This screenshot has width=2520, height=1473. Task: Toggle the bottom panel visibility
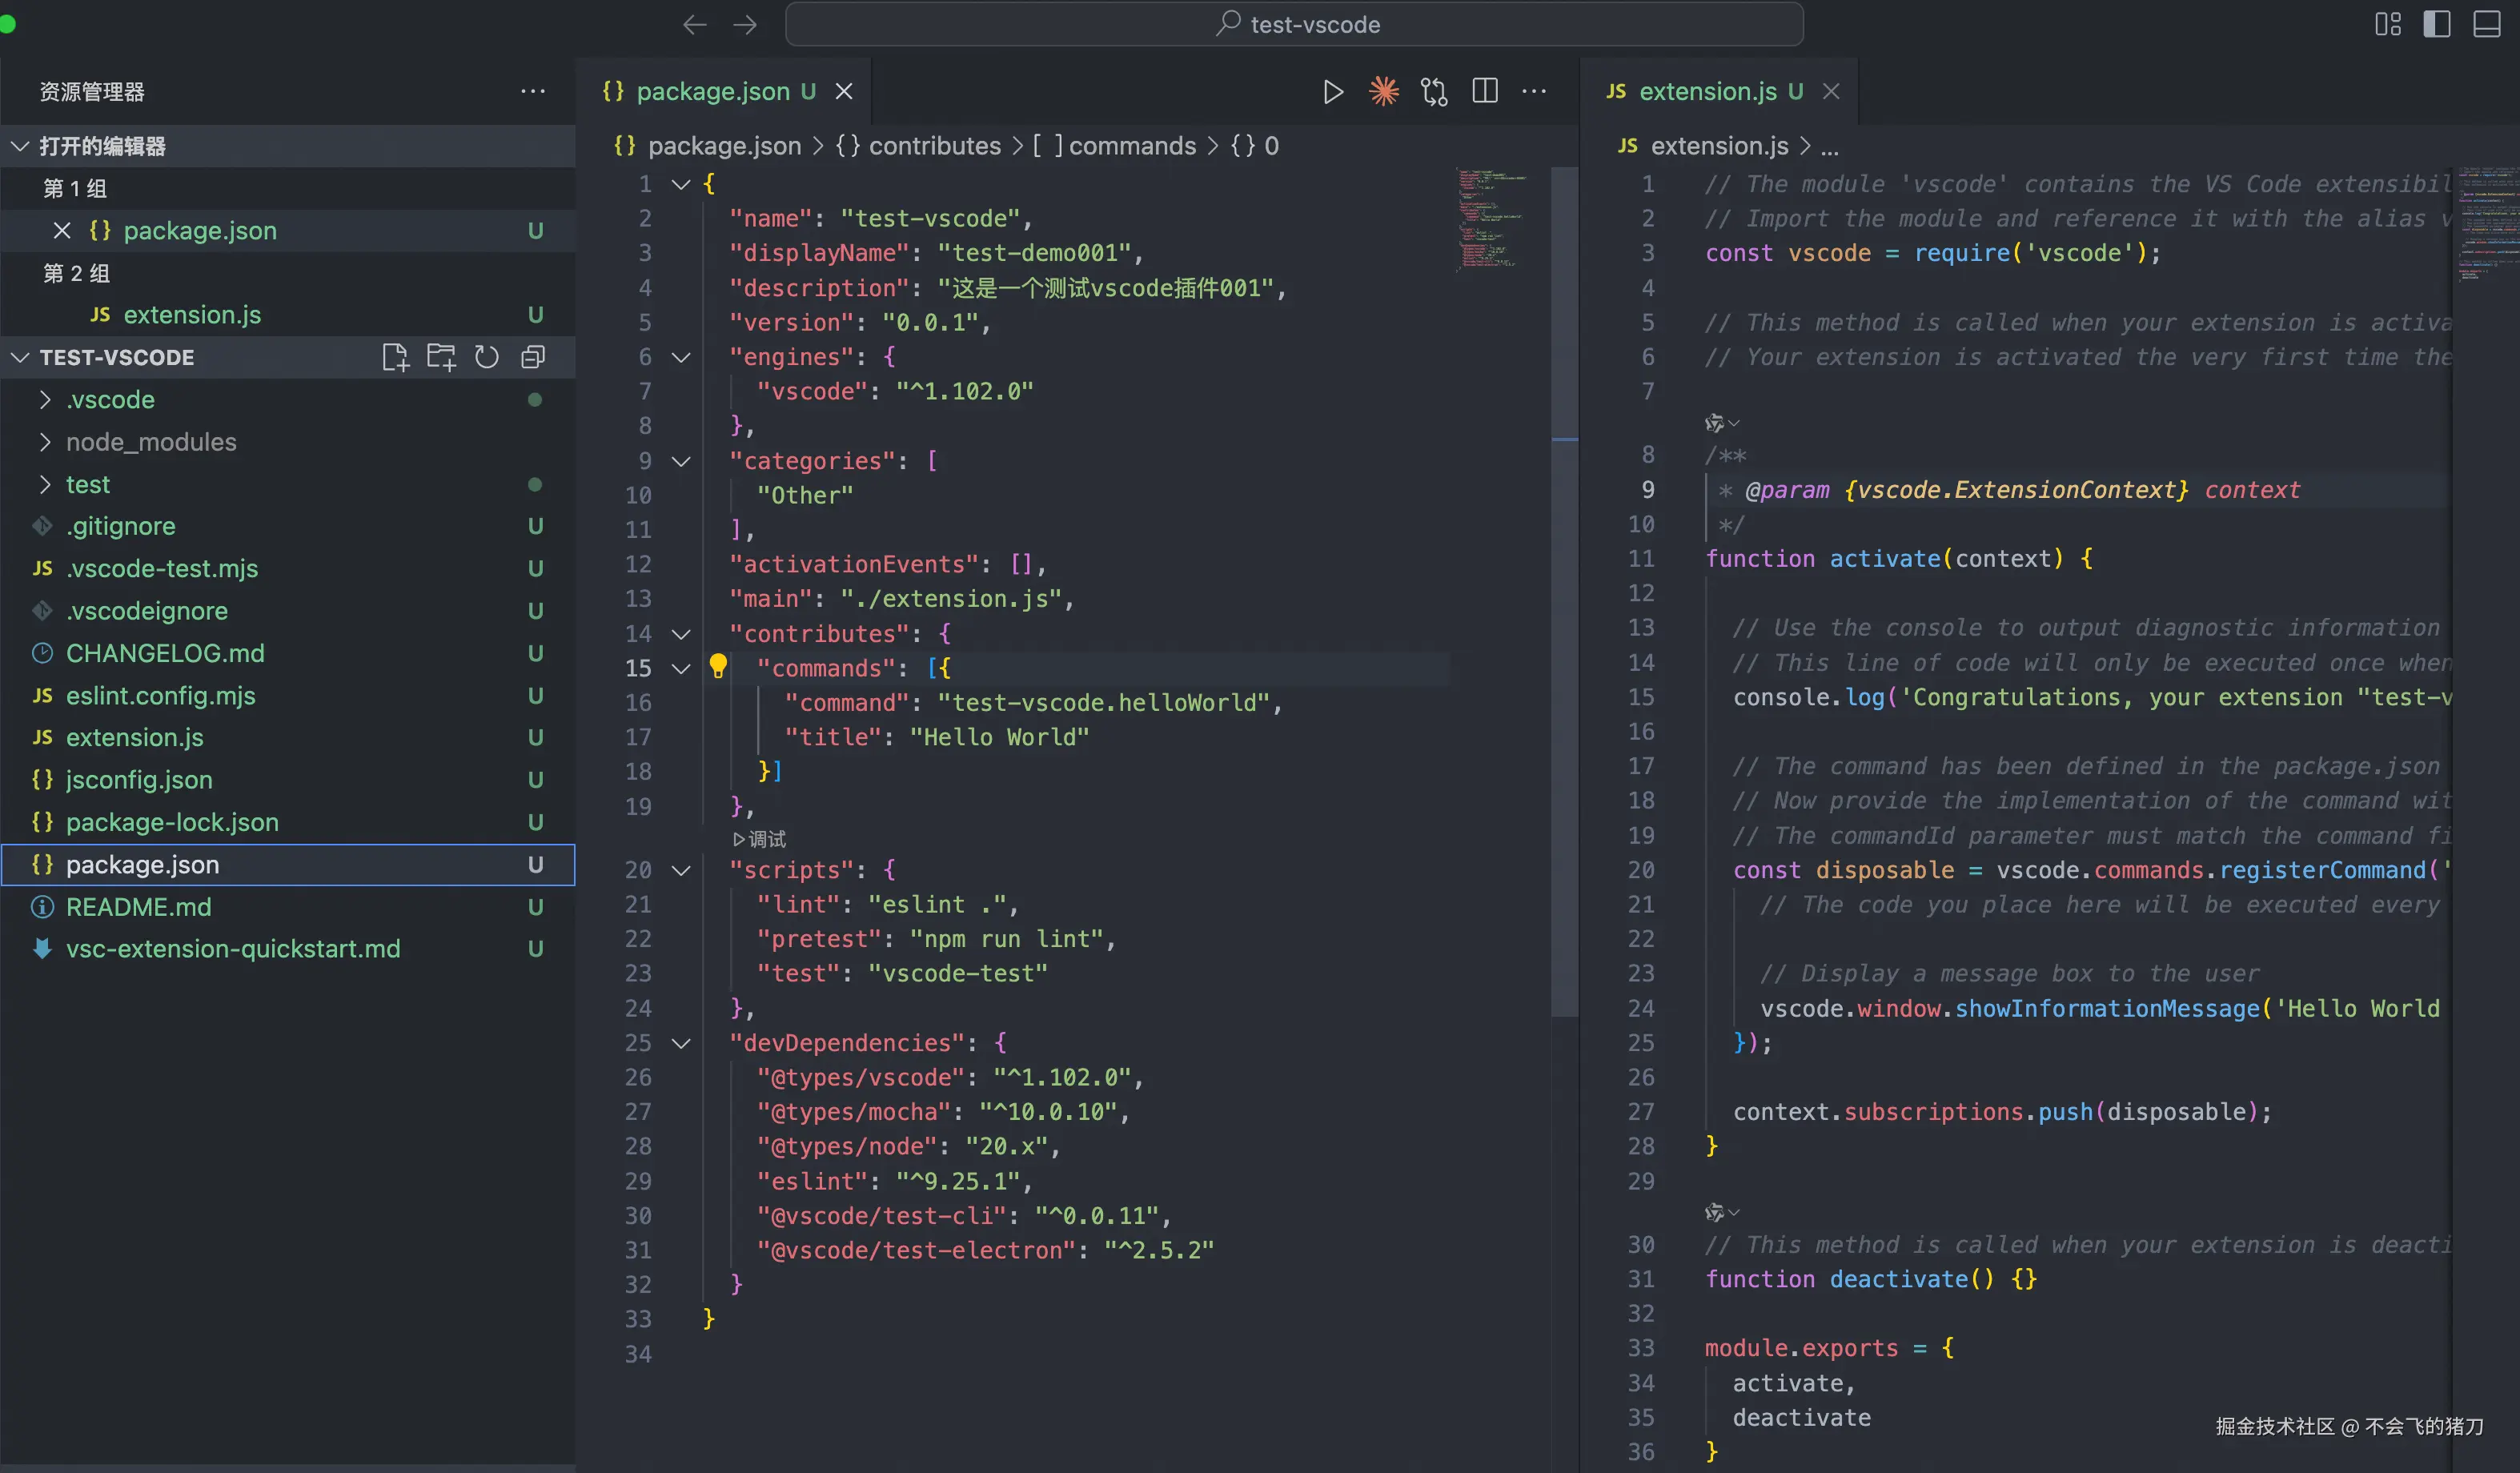coord(2487,24)
